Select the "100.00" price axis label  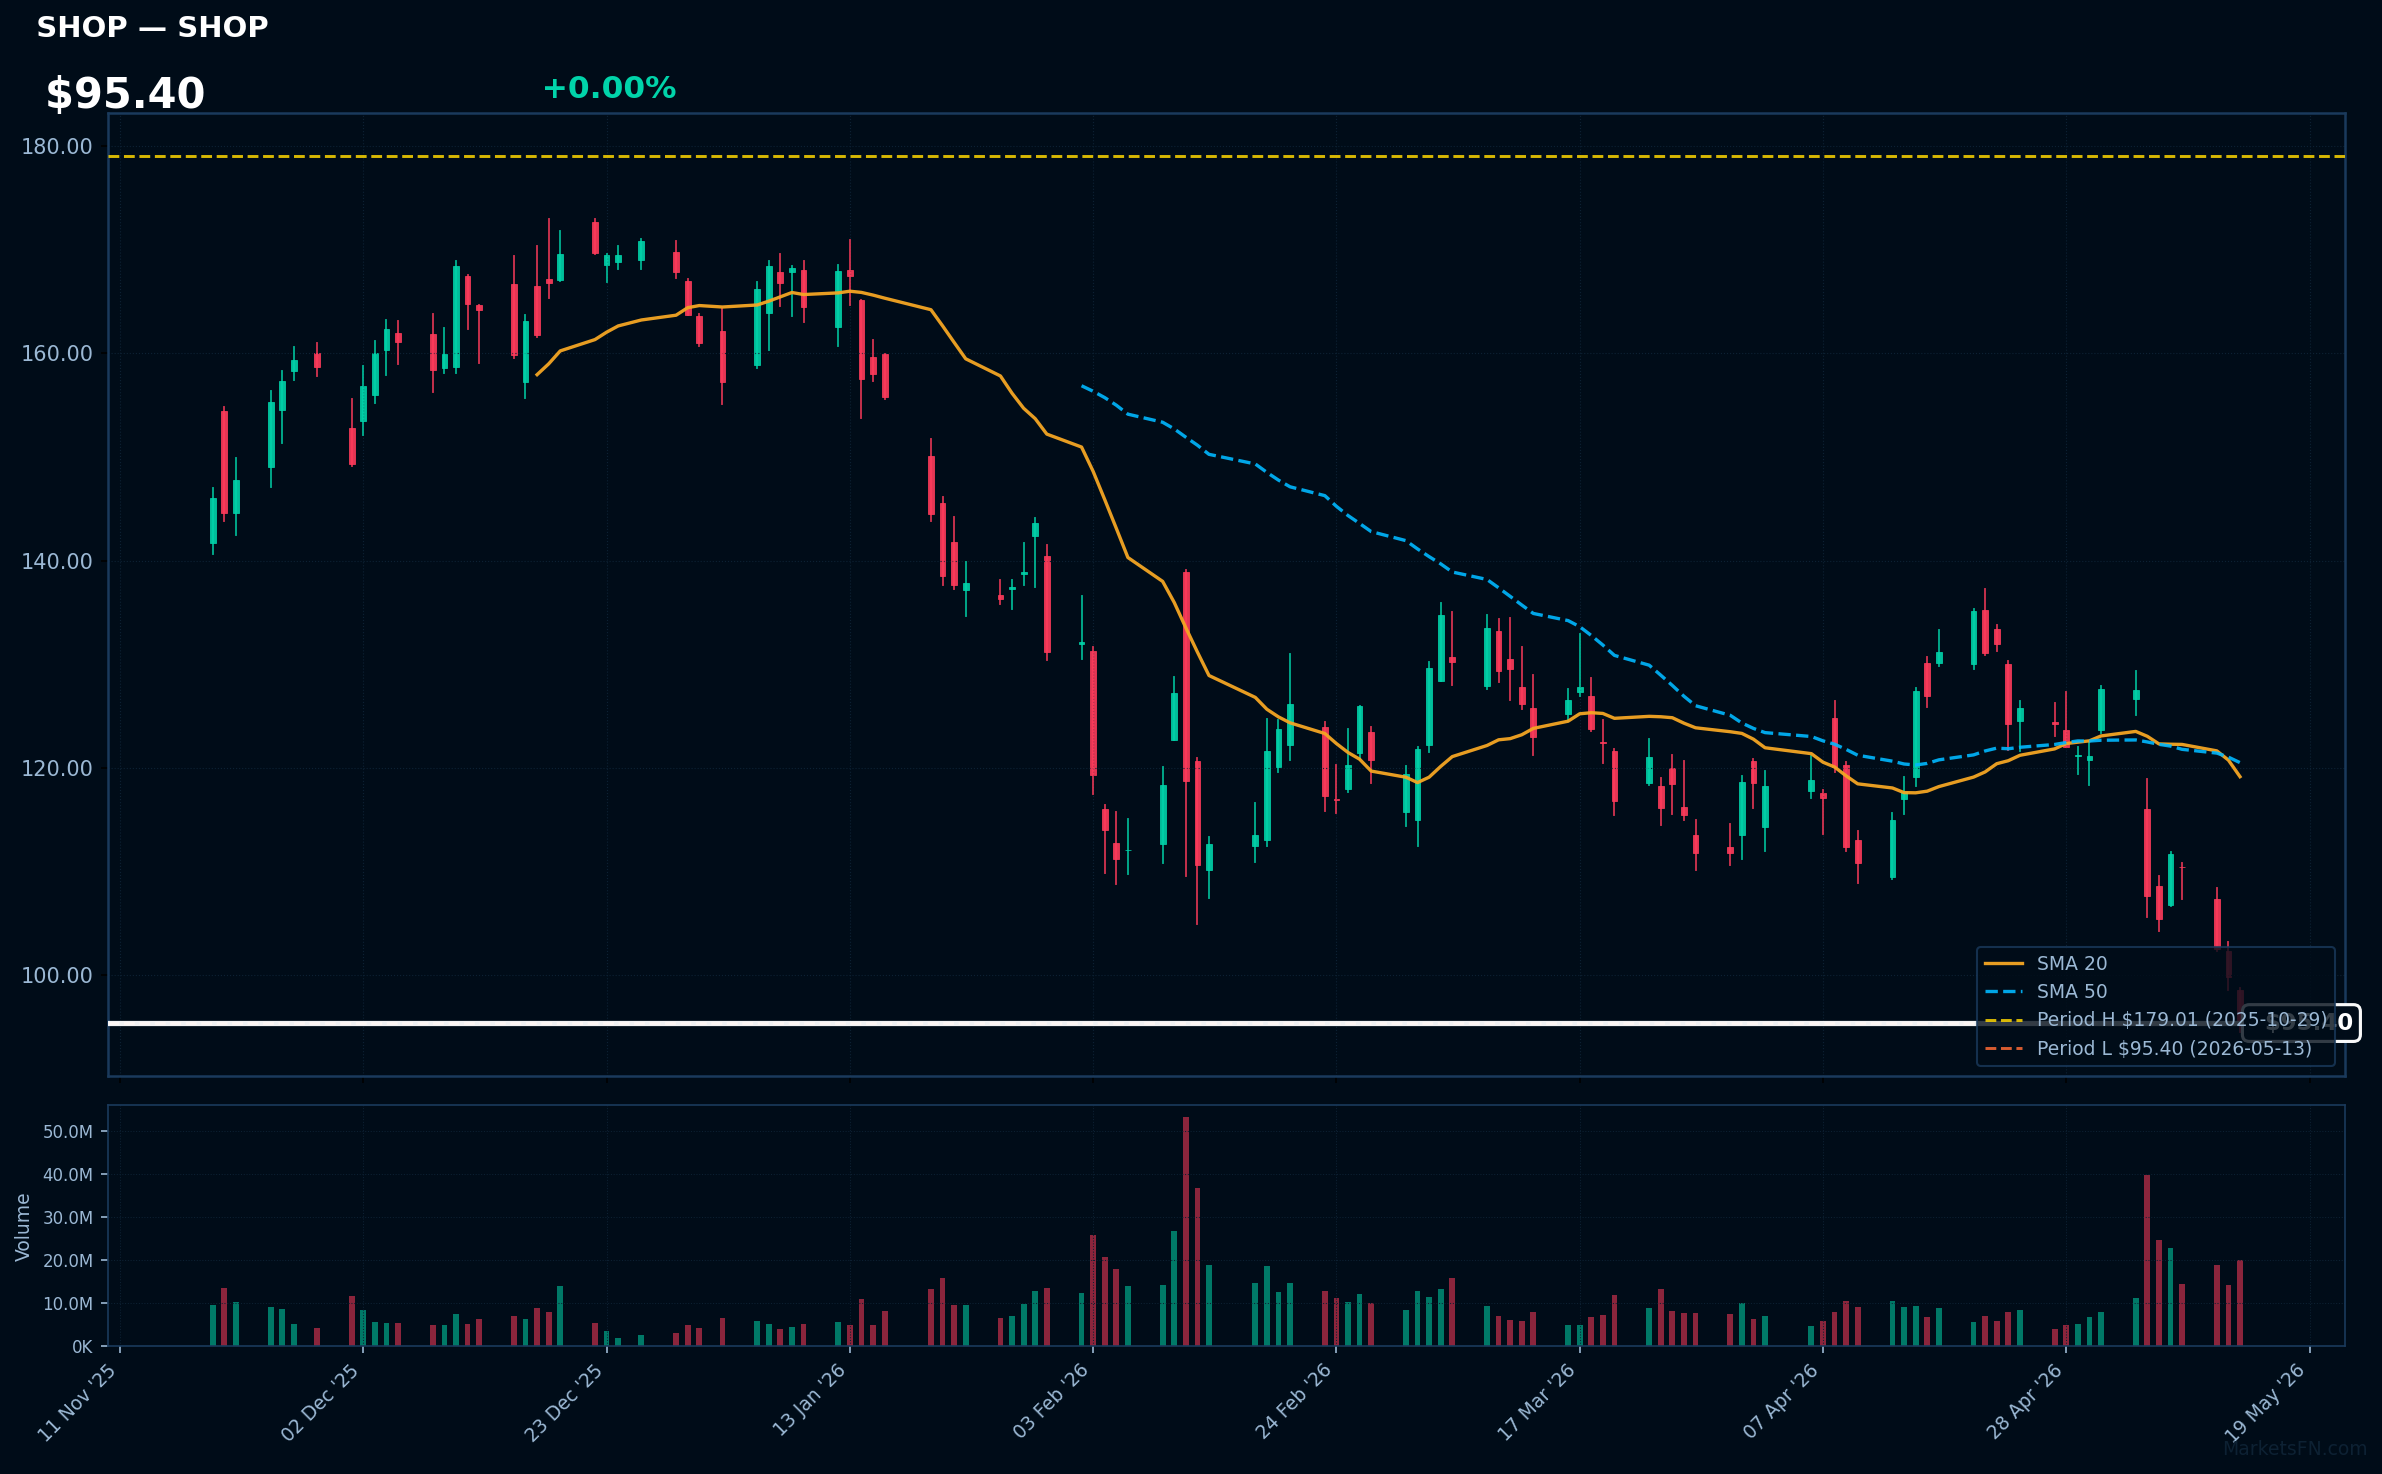[57, 975]
